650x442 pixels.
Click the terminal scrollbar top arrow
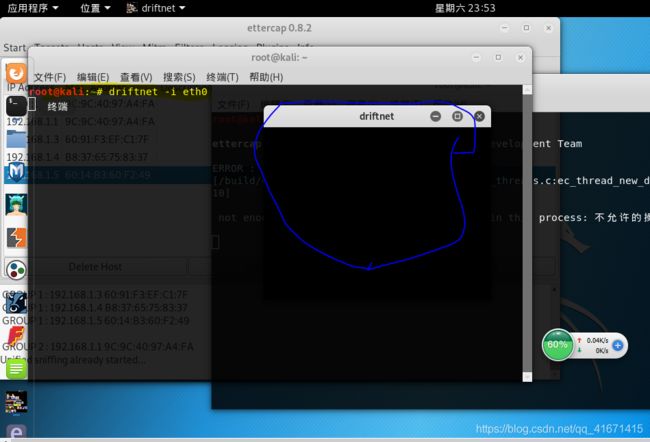pos(527,90)
